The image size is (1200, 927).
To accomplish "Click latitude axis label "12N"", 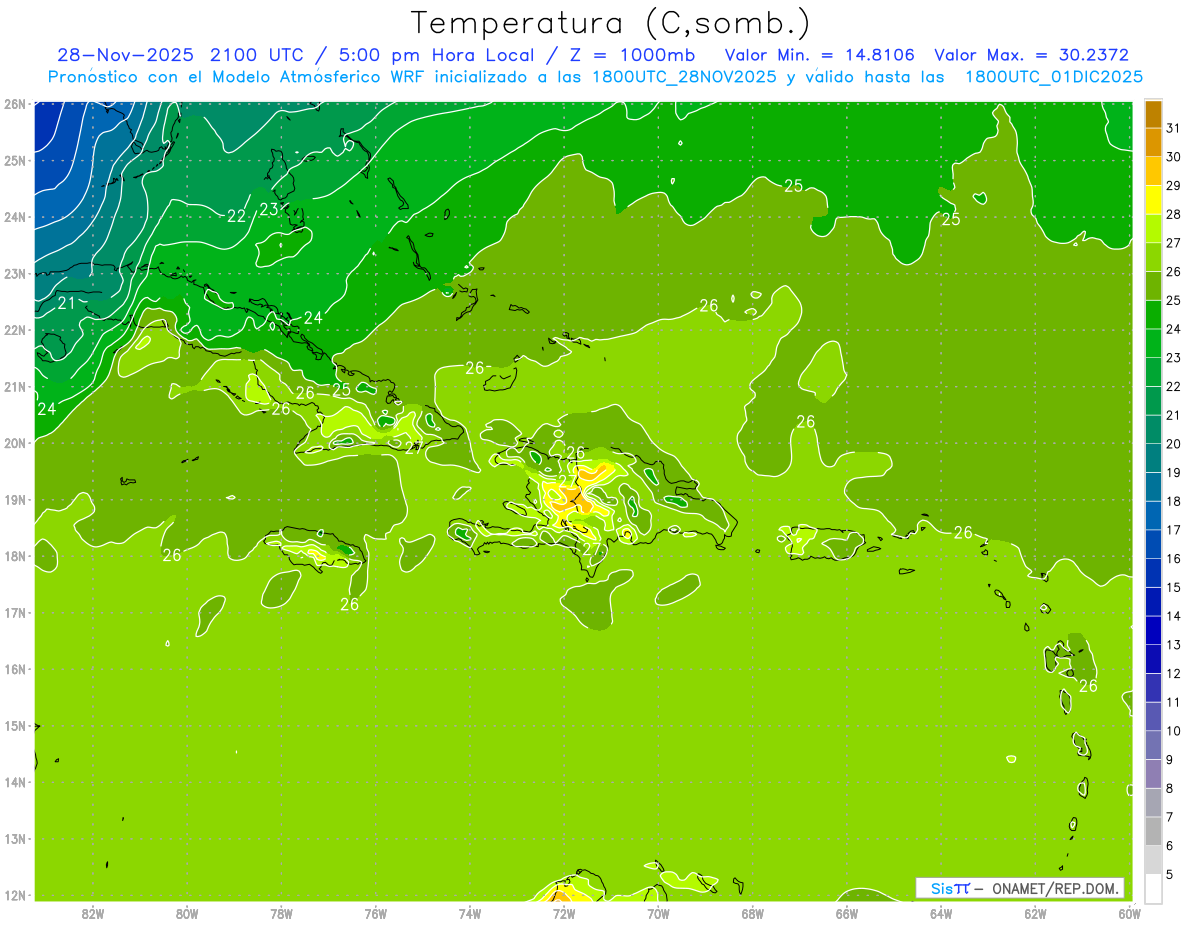I will 15,895.
